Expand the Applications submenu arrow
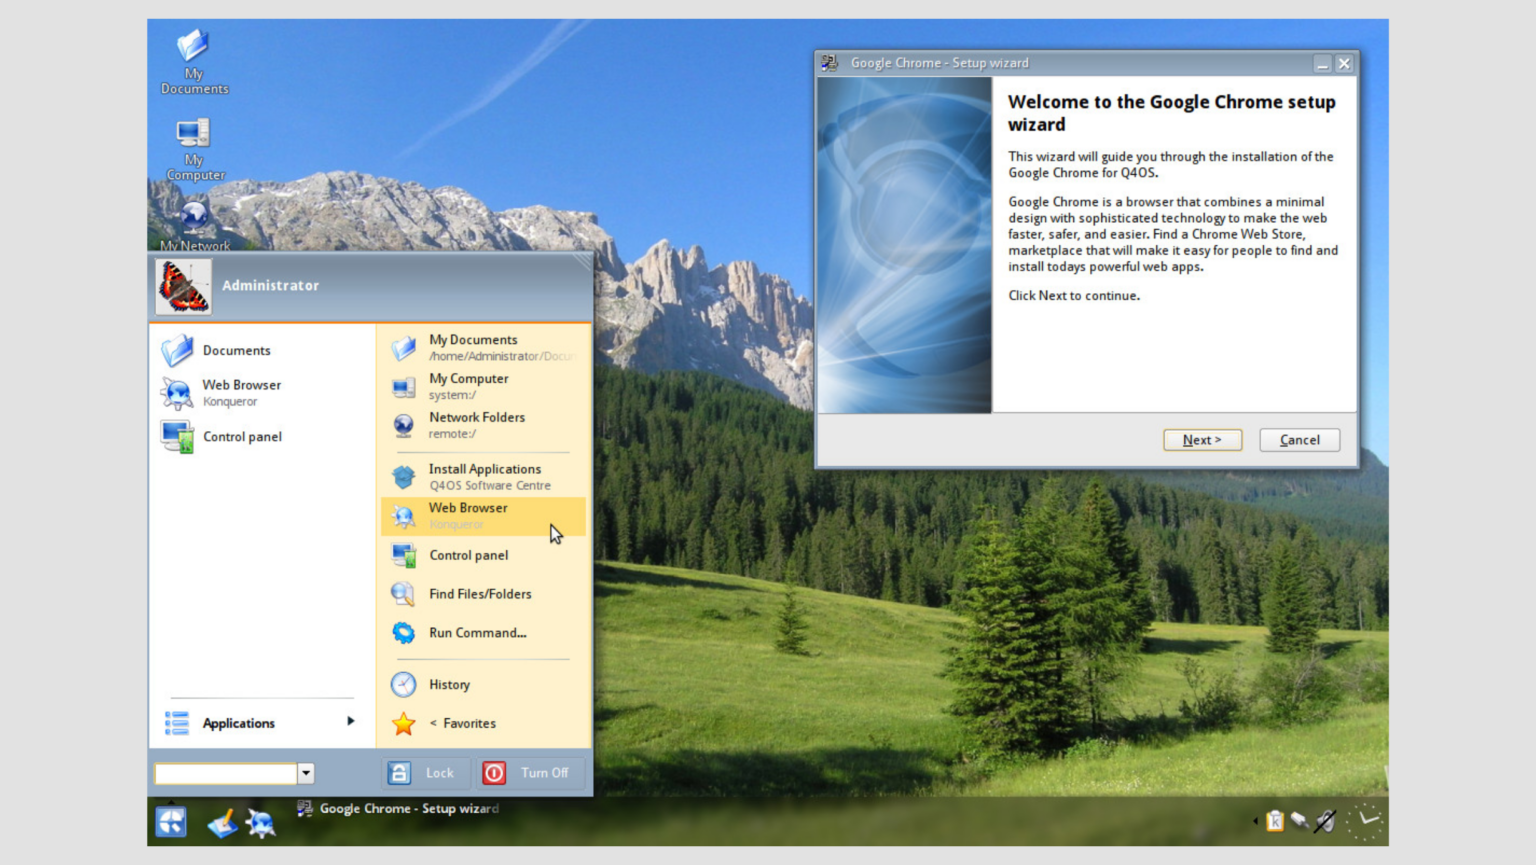This screenshot has height=865, width=1536. coord(351,722)
